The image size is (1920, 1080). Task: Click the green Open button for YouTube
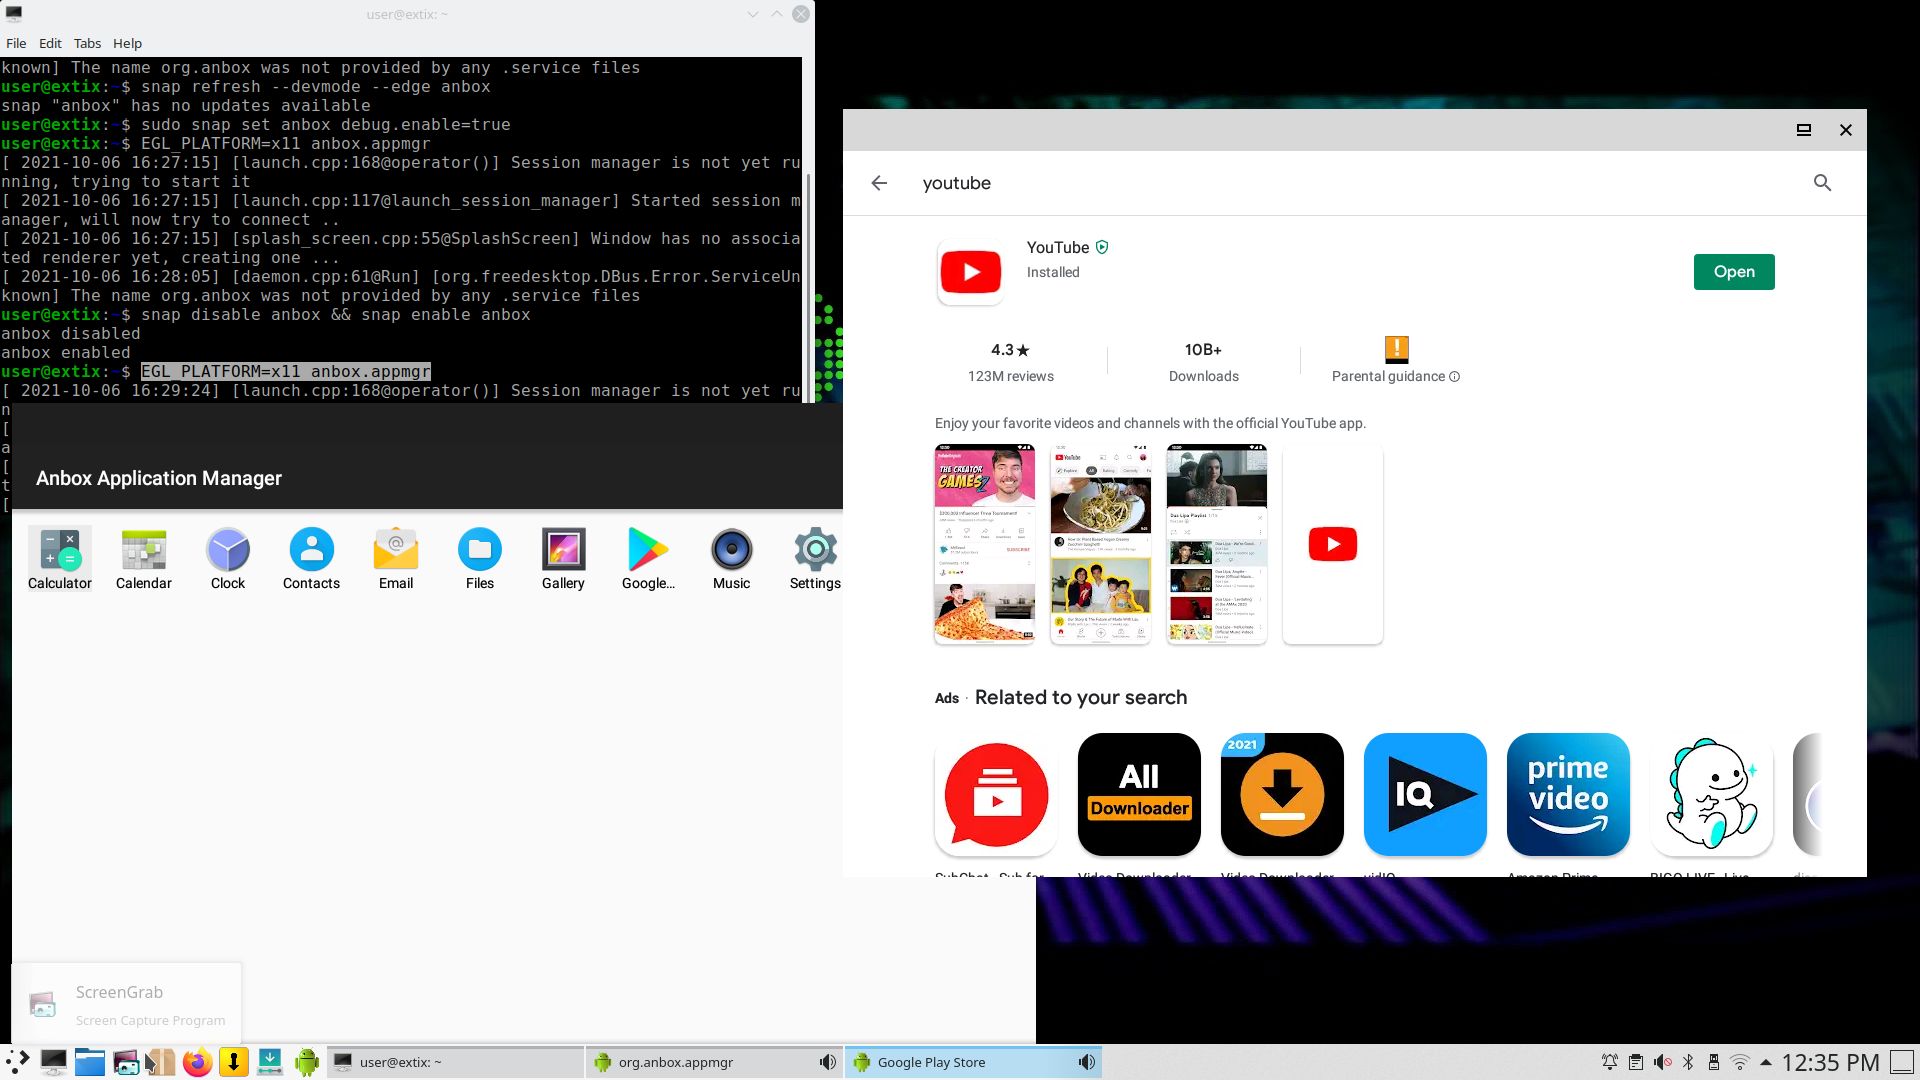pyautogui.click(x=1734, y=272)
